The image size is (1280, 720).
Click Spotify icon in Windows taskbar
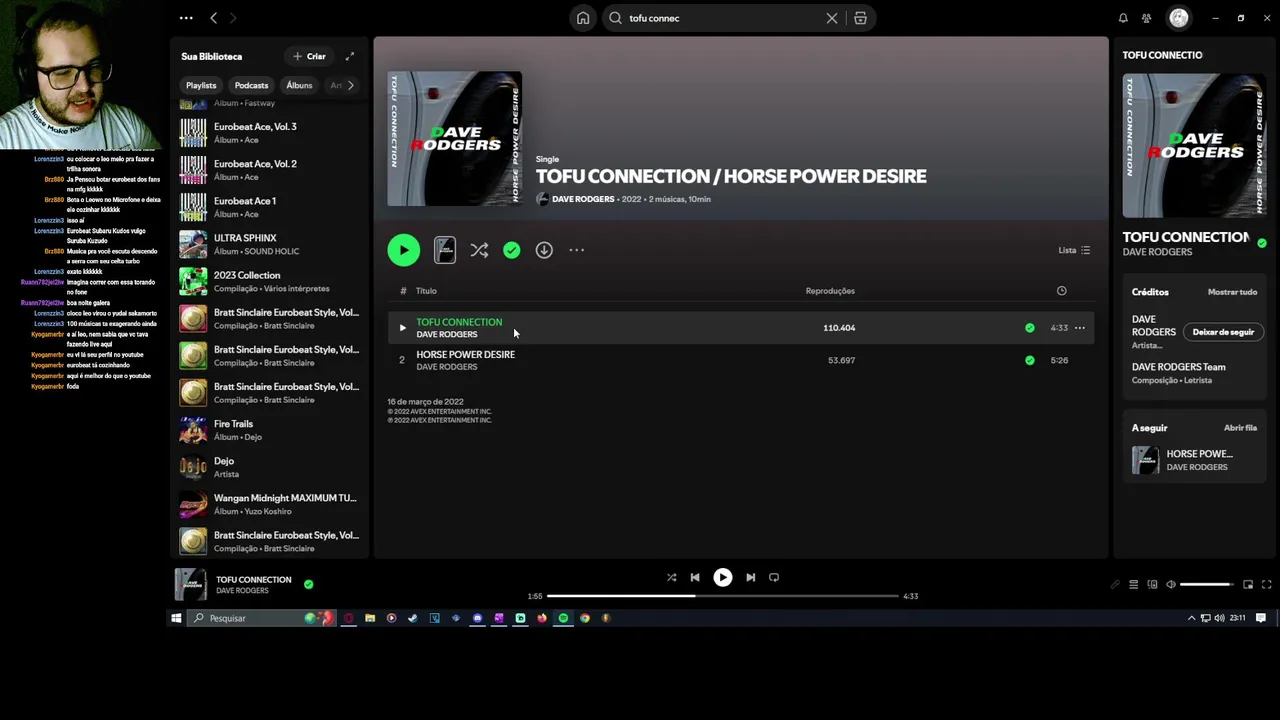click(563, 618)
